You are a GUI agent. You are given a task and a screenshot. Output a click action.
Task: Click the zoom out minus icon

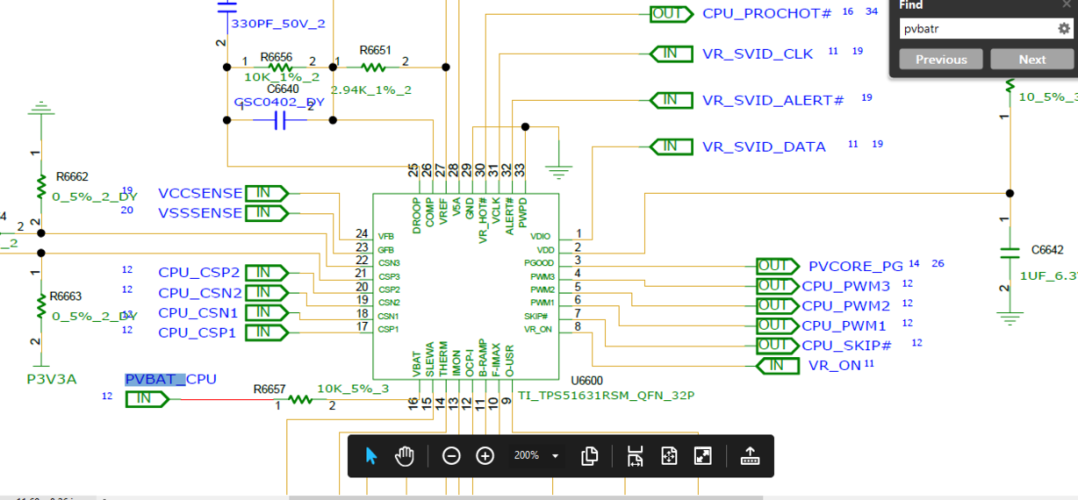click(451, 455)
